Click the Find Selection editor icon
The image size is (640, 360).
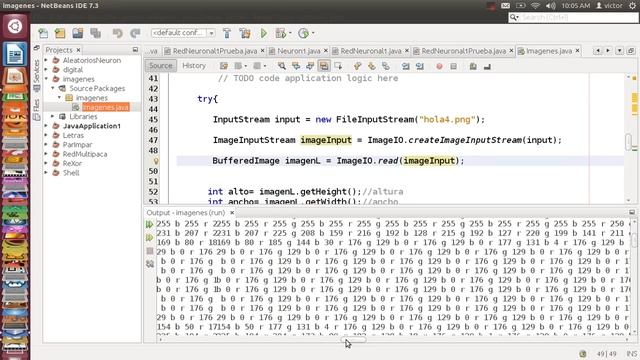(x=282, y=66)
